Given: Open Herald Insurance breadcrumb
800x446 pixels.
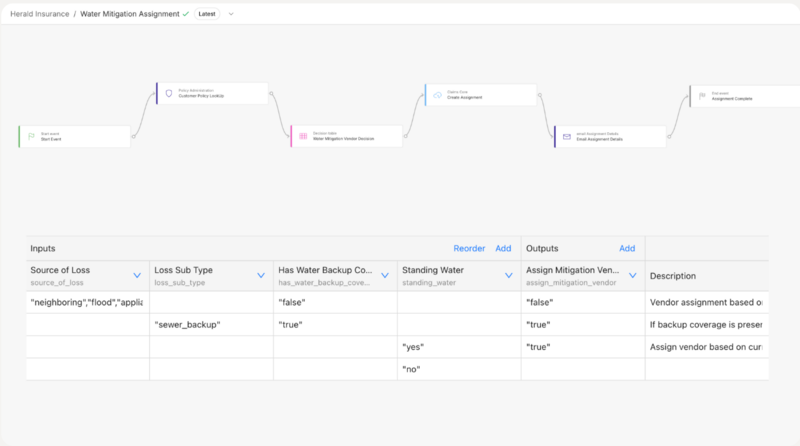Looking at the screenshot, I should pyautogui.click(x=38, y=14).
